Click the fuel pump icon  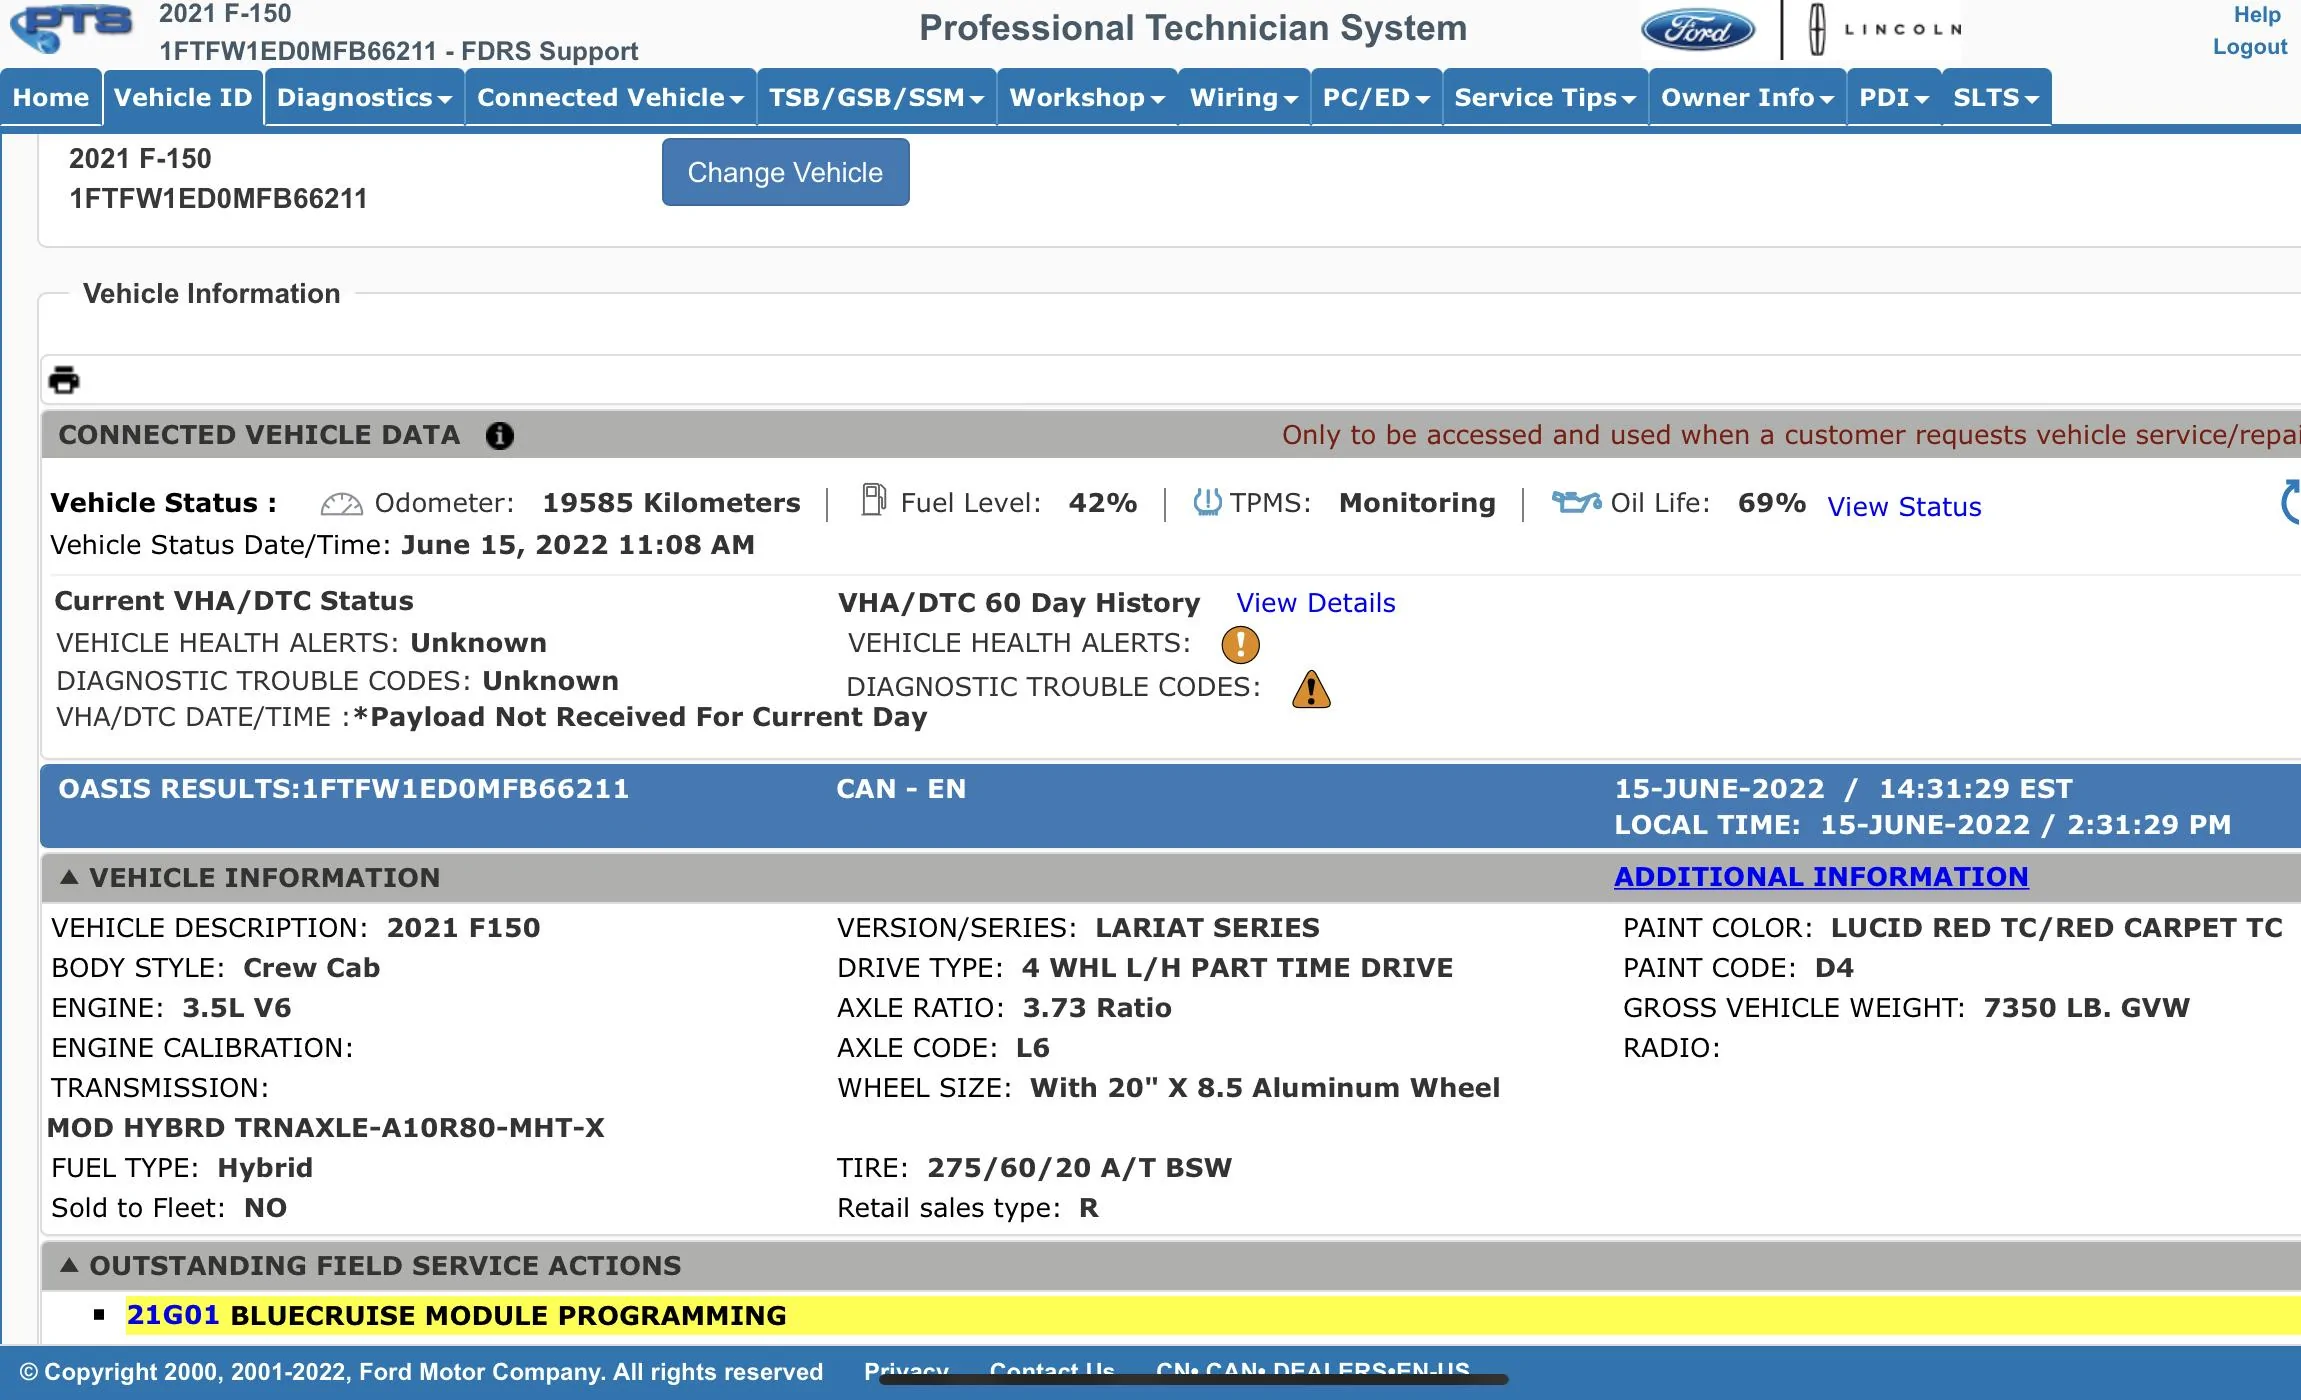[873, 499]
